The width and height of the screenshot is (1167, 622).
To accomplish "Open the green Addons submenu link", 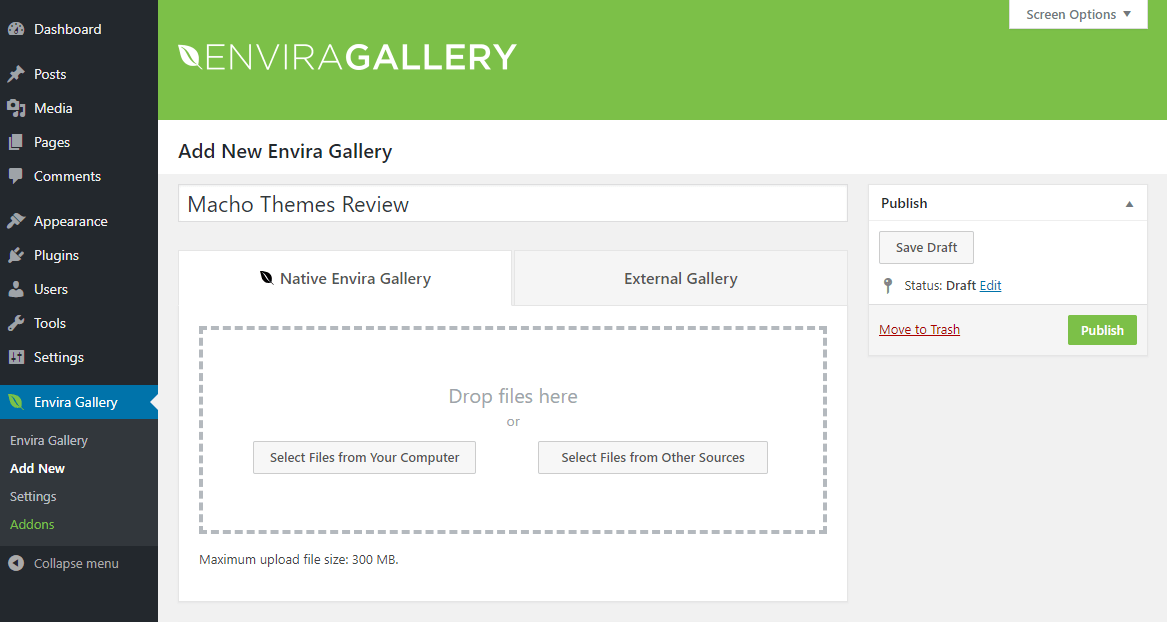I will coord(32,525).
